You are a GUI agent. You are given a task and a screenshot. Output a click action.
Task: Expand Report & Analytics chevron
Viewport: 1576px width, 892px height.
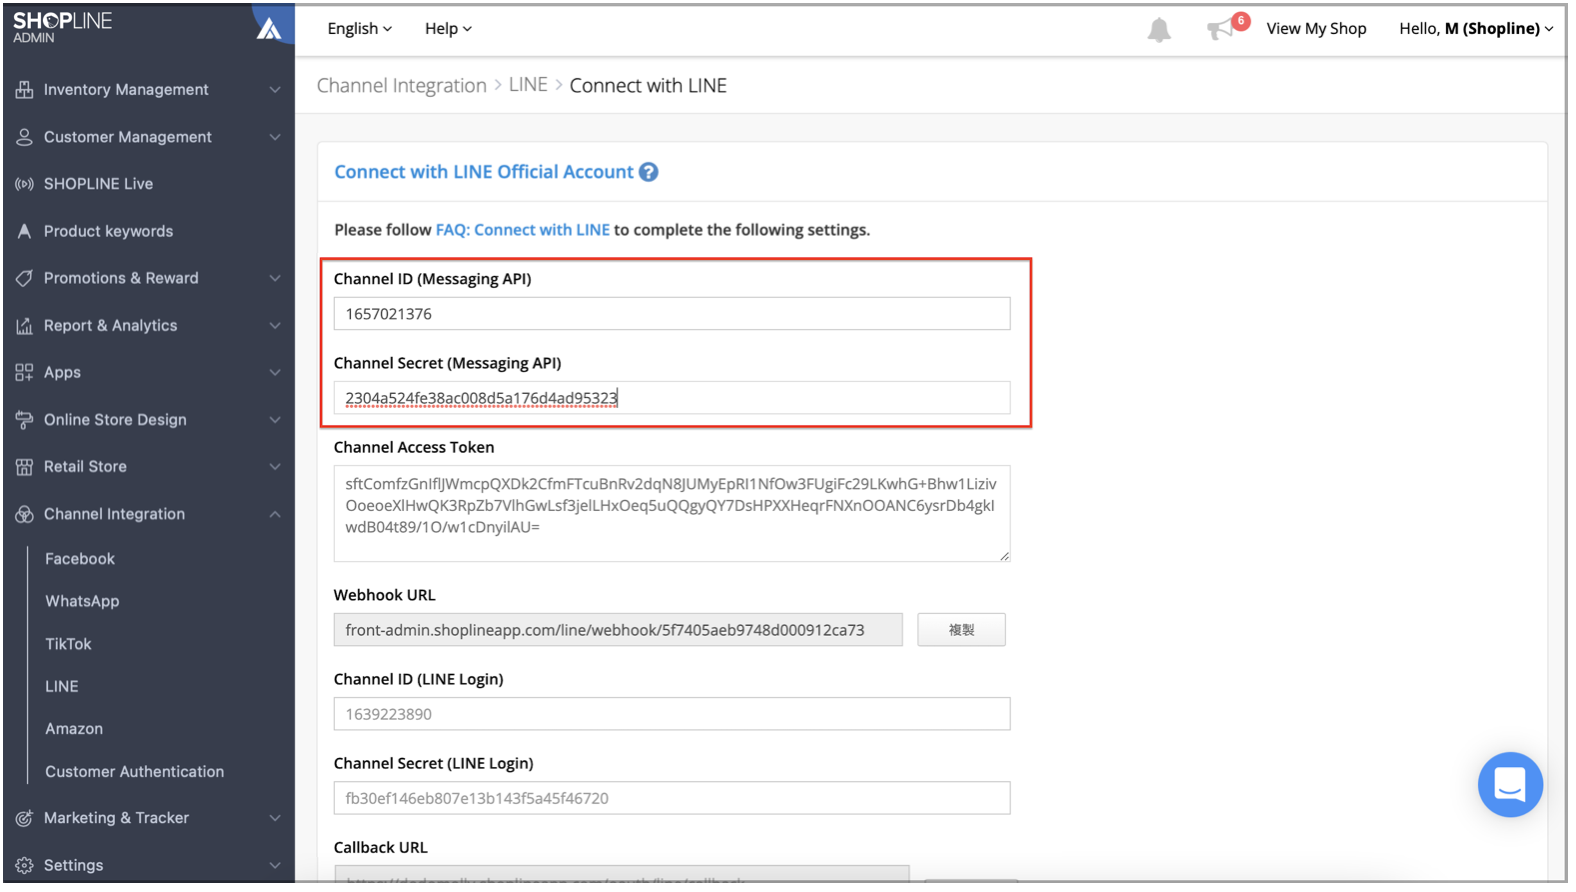tap(275, 326)
